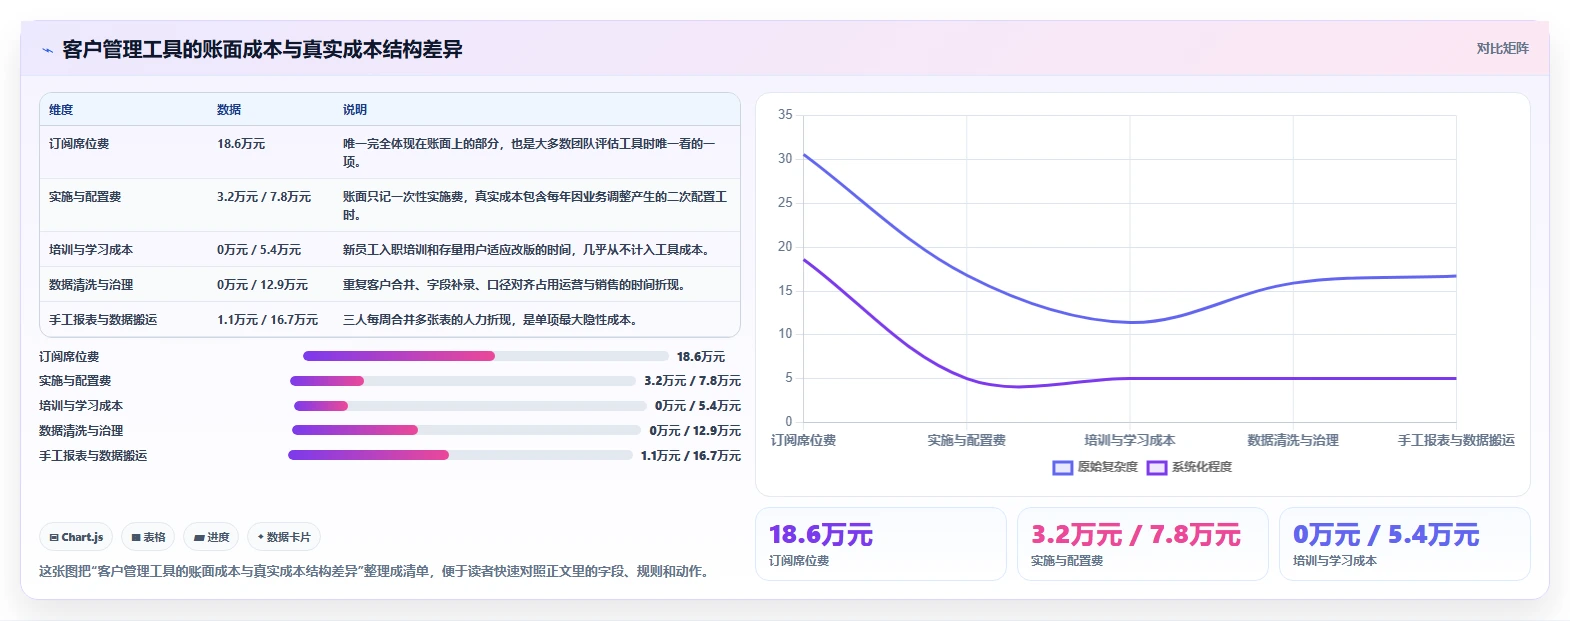Click chart x-axis label 实施与配置费
This screenshot has width=1570, height=621.
click(966, 440)
